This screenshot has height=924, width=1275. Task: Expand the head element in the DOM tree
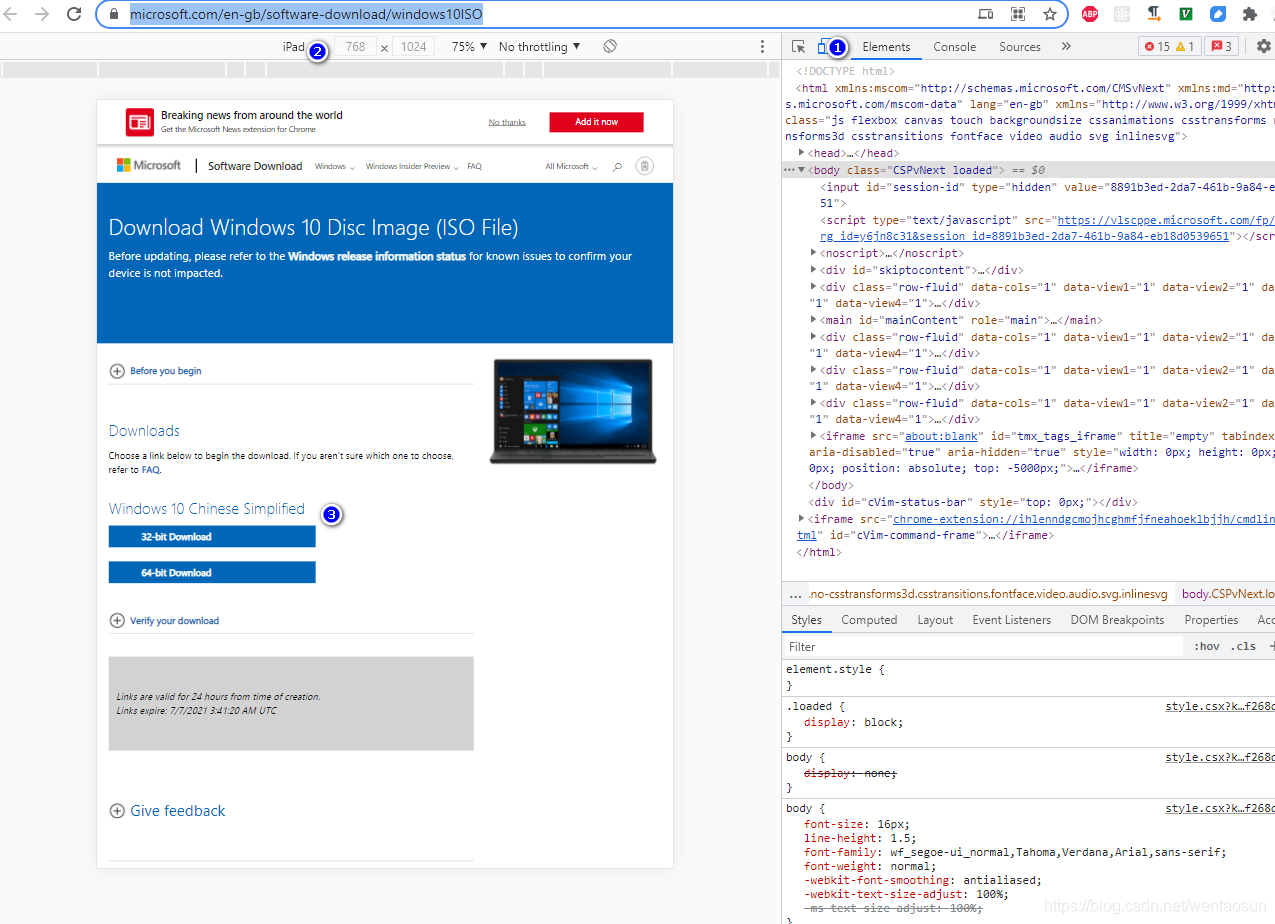(802, 153)
